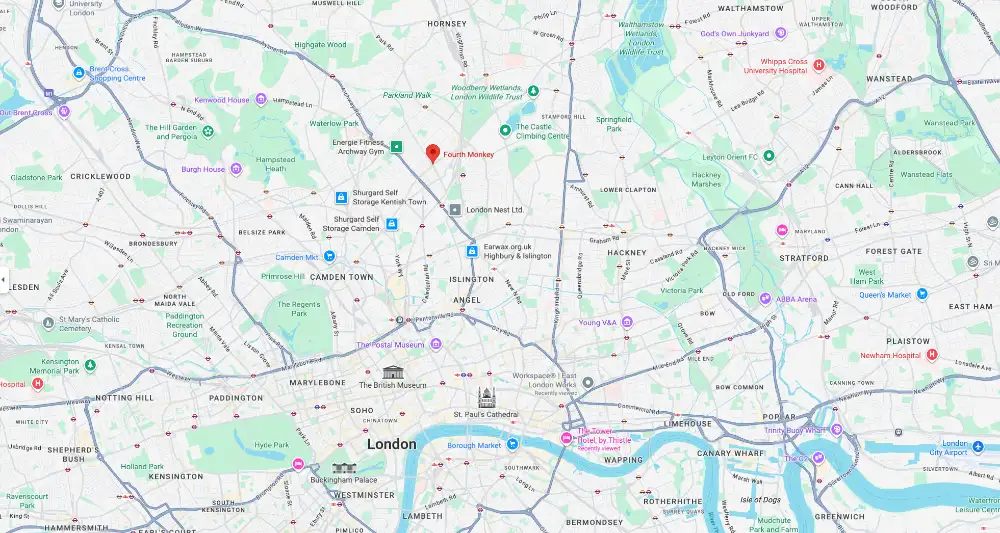The image size is (1000, 533).
Task: Click the Tower Hotel by Thistle label
Action: pos(604,436)
